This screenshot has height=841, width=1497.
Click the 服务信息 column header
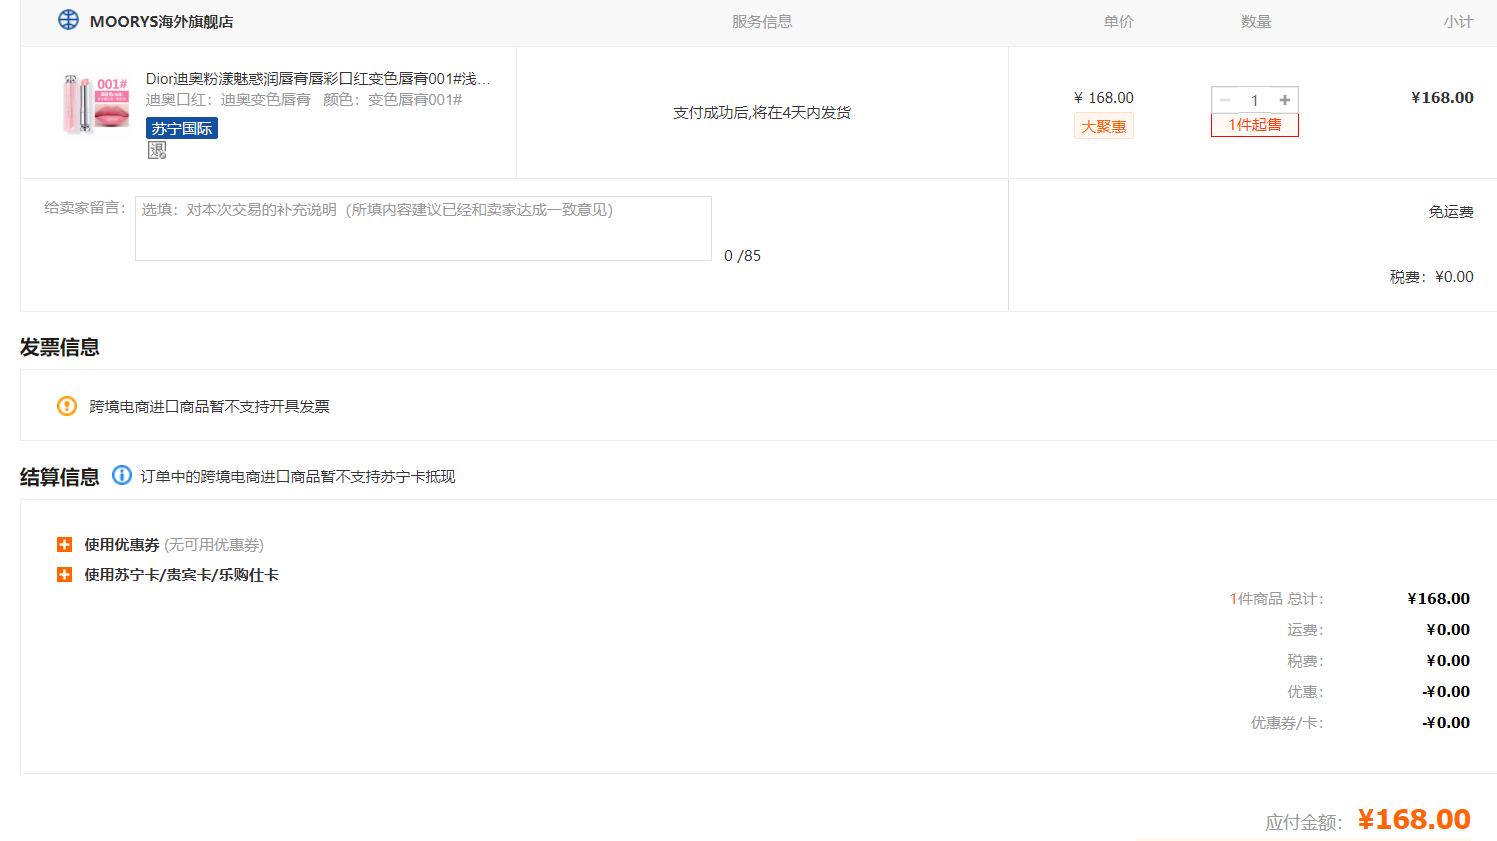pos(761,21)
